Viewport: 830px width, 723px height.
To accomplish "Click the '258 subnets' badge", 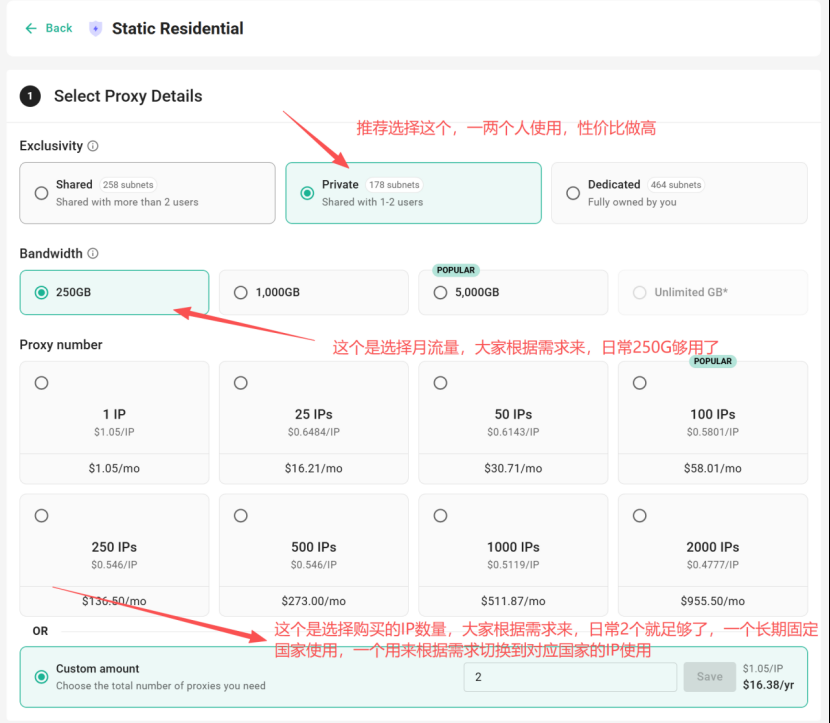I will (128, 185).
